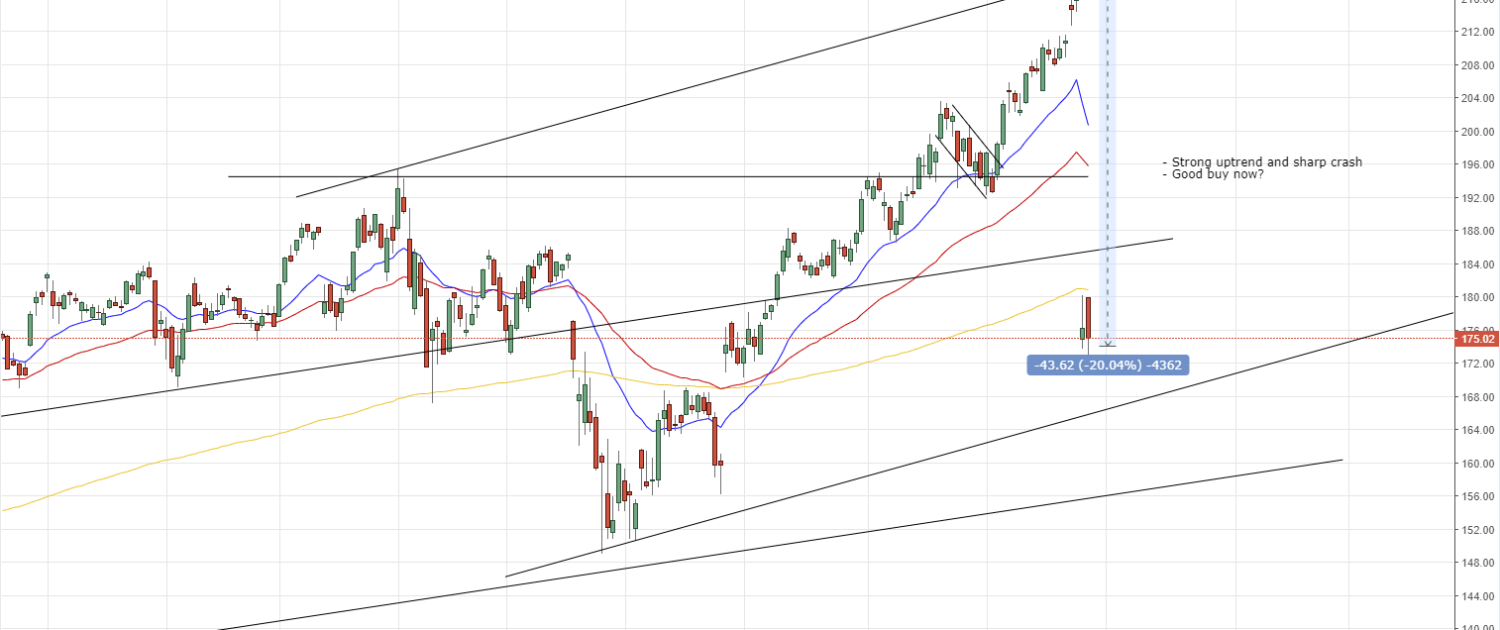The image size is (1500, 630).
Task: Click the 204.00 price axis label
Action: pyautogui.click(x=1477, y=98)
